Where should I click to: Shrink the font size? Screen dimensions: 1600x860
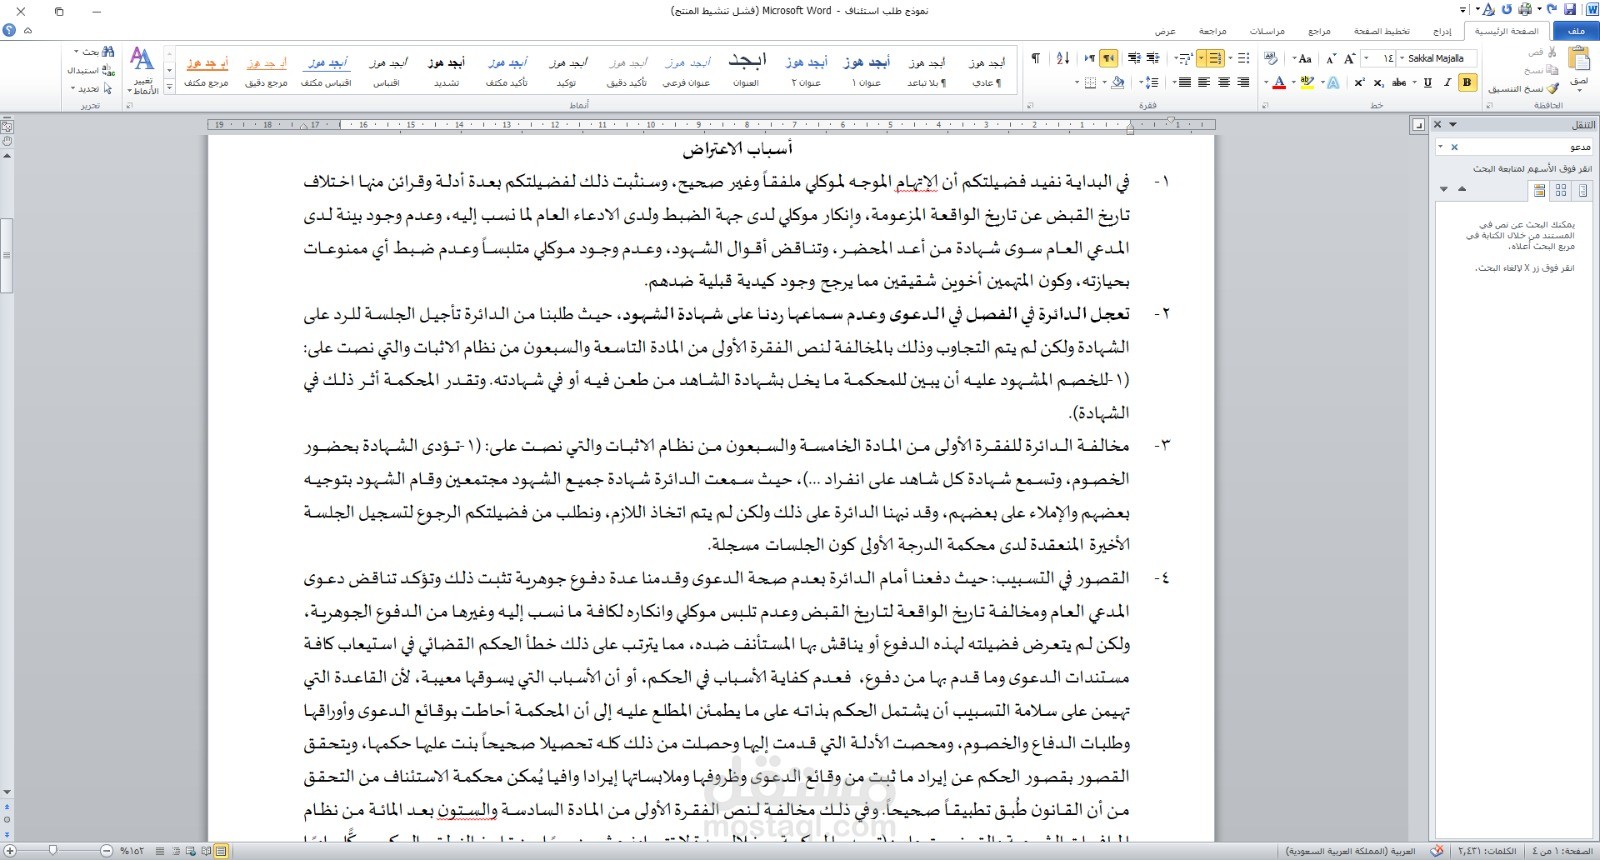pyautogui.click(x=1331, y=59)
